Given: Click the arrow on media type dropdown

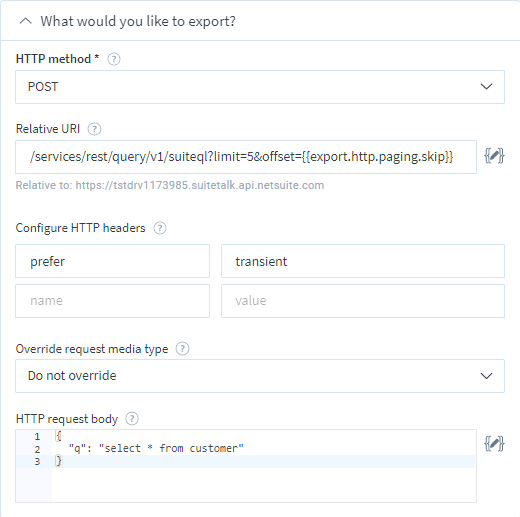Looking at the screenshot, I should (x=486, y=376).
